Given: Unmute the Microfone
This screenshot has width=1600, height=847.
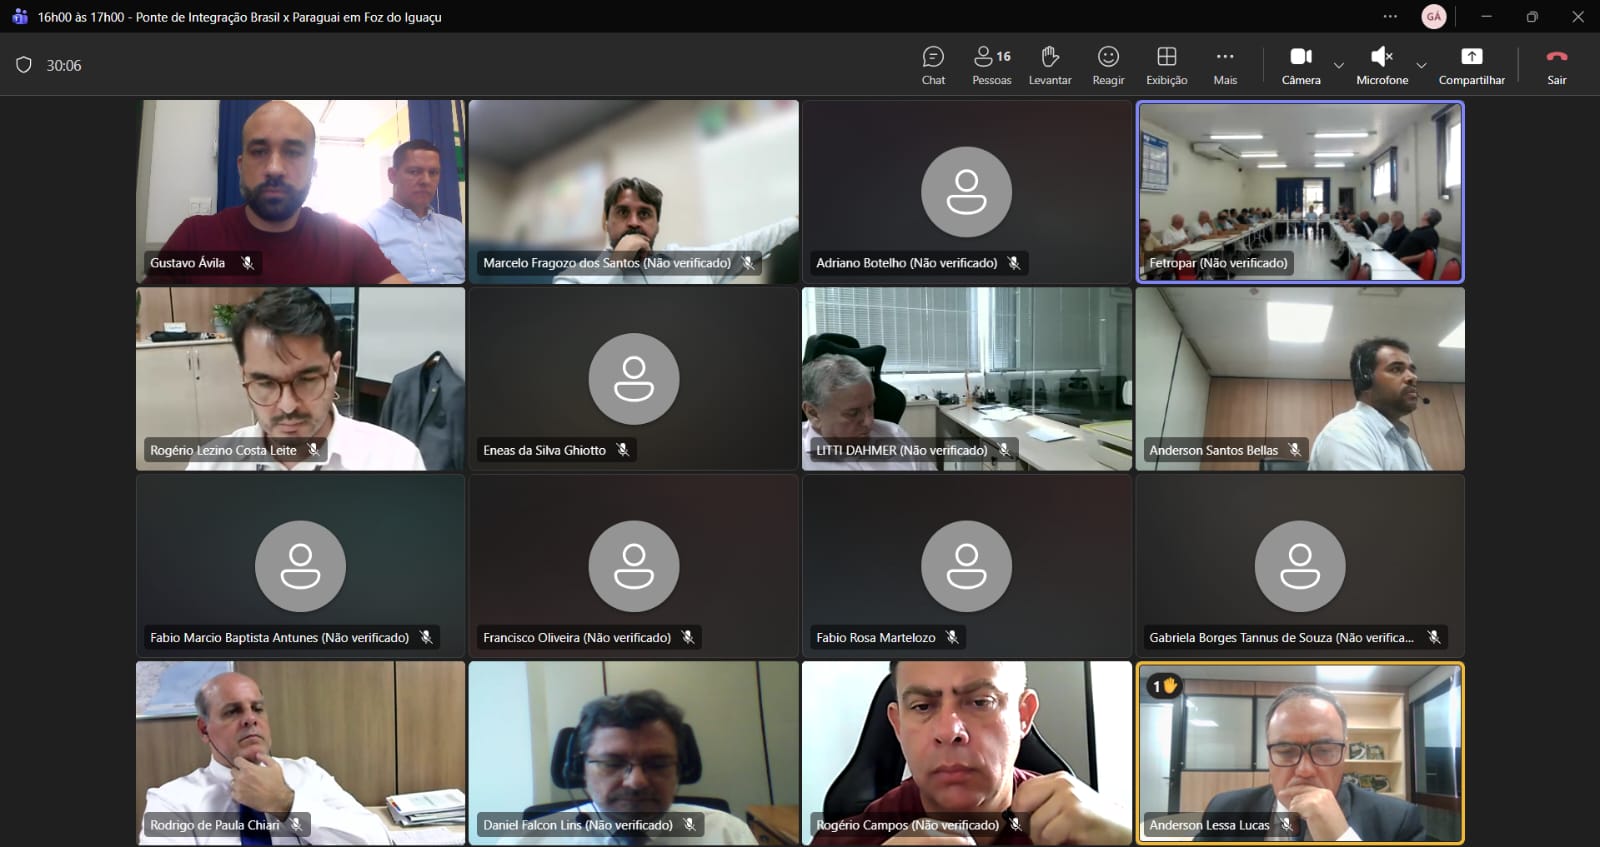Looking at the screenshot, I should [1381, 65].
